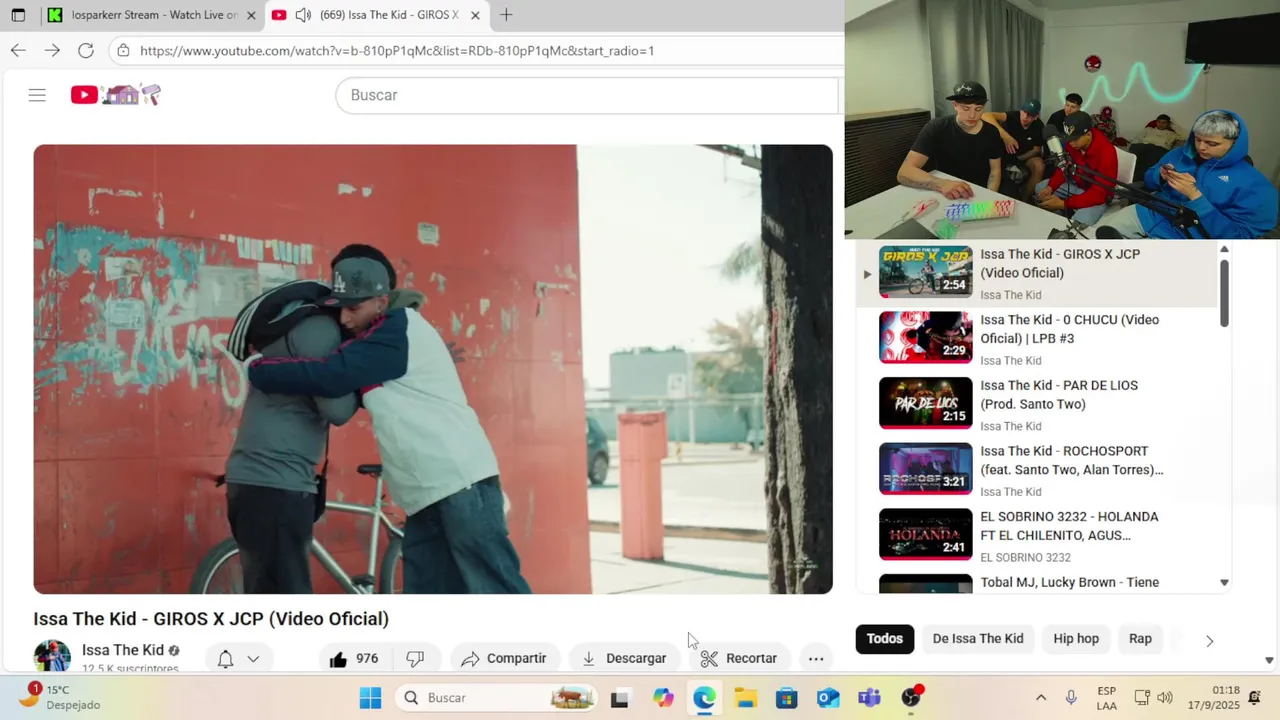The image size is (1280, 720).
Task: Go forward in the browser
Action: 52,50
